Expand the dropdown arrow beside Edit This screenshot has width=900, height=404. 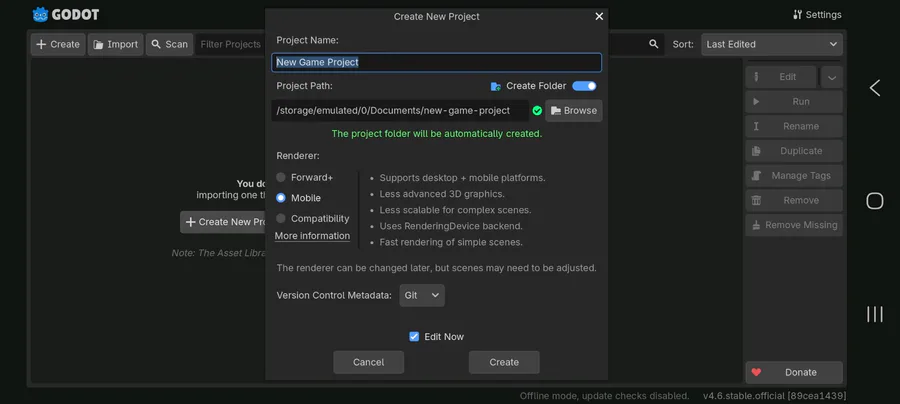[832, 77]
